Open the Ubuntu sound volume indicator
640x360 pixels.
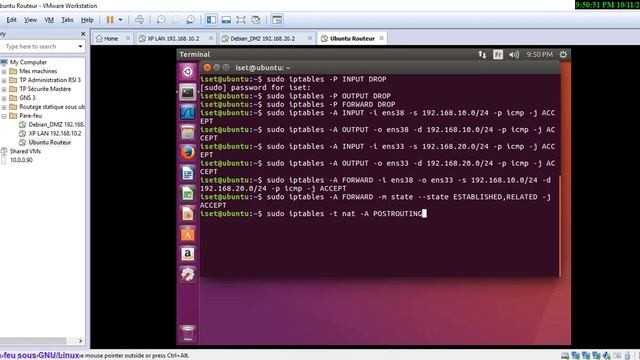tap(514, 54)
